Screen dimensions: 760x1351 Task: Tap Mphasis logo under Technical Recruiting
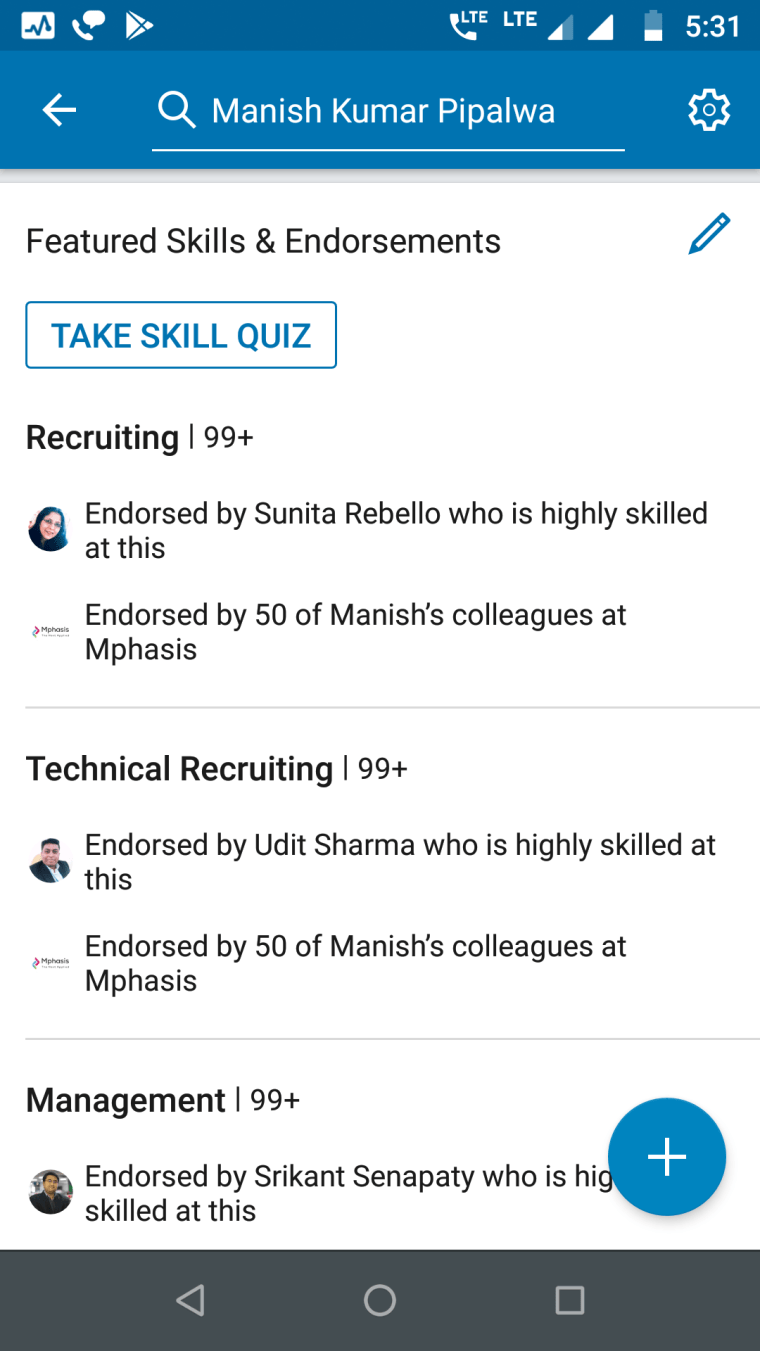coord(50,962)
